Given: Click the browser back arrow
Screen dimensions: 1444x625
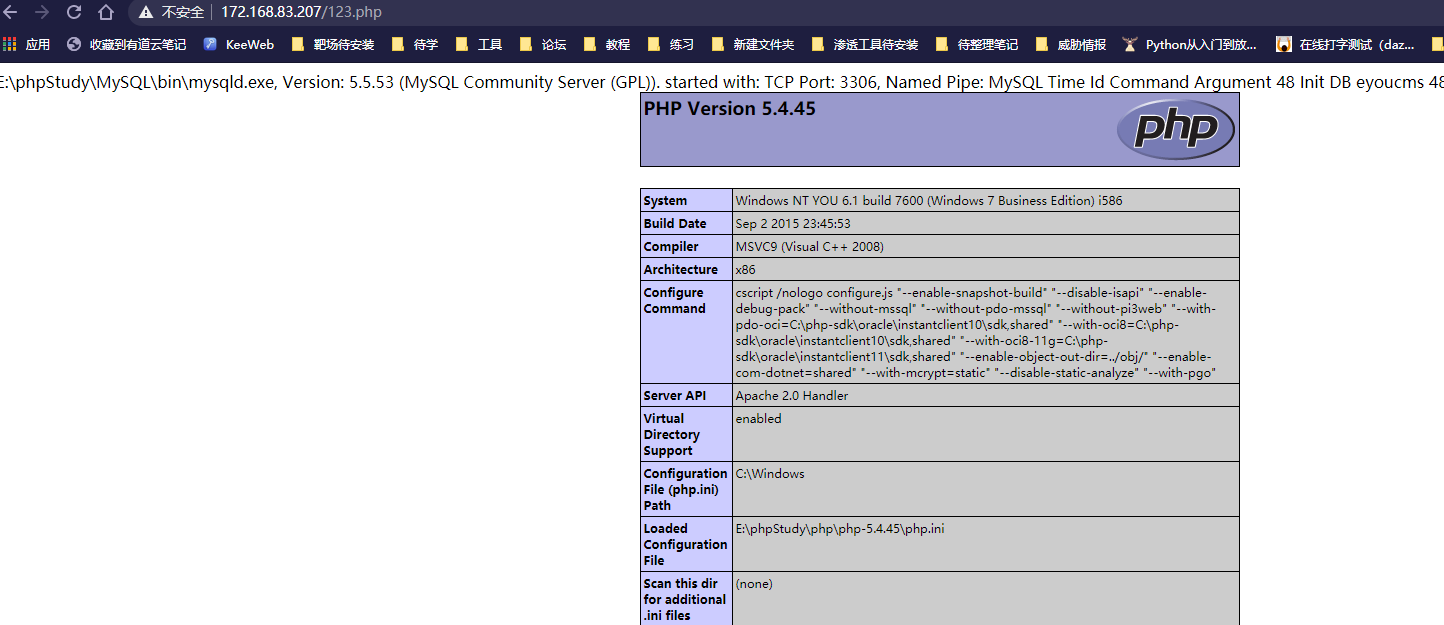Looking at the screenshot, I should [x=11, y=12].
